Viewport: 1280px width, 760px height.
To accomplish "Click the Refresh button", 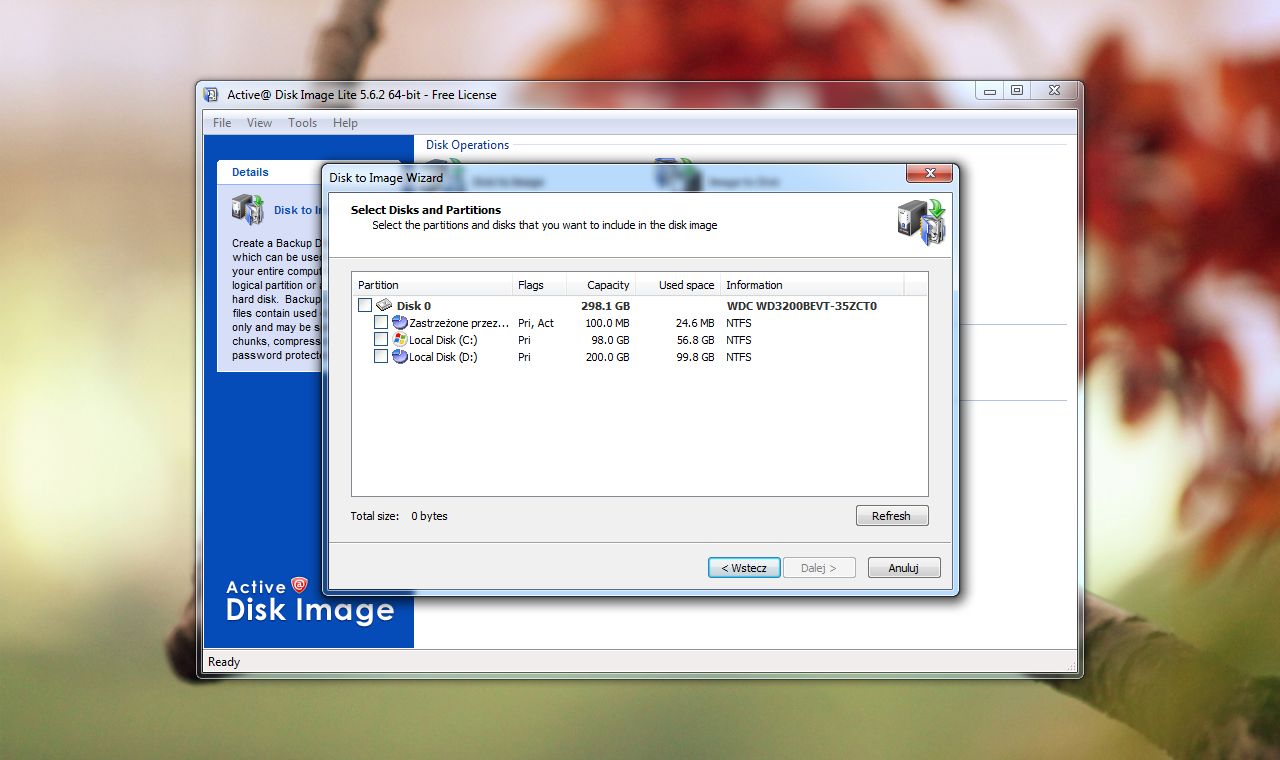I will (x=892, y=516).
